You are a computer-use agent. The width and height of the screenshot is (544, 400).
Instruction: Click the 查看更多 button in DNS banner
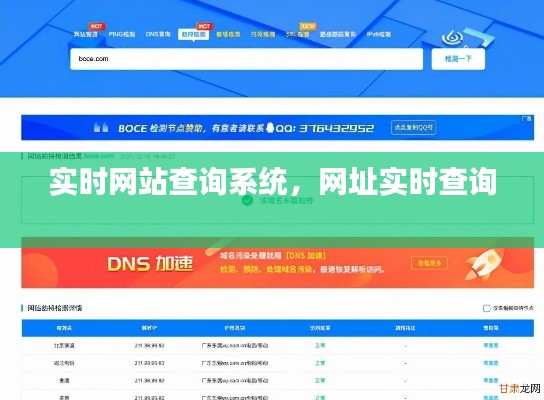coord(430,263)
